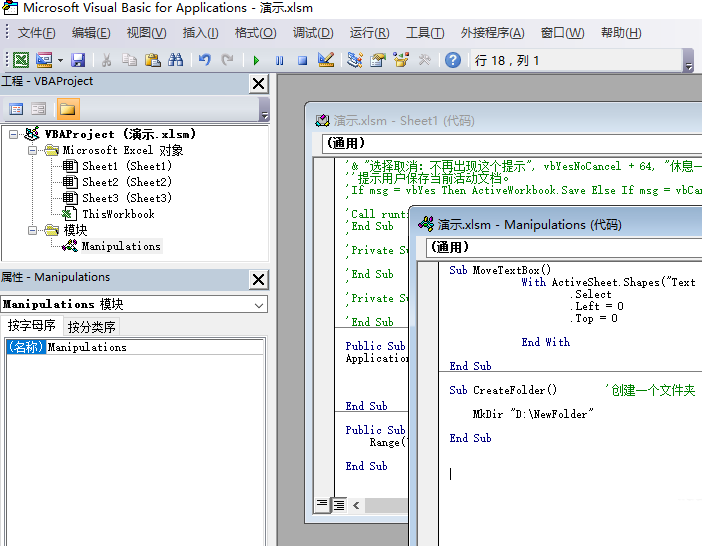Click the Paste clipboard icon
This screenshot has width=702, height=546.
tap(153, 60)
